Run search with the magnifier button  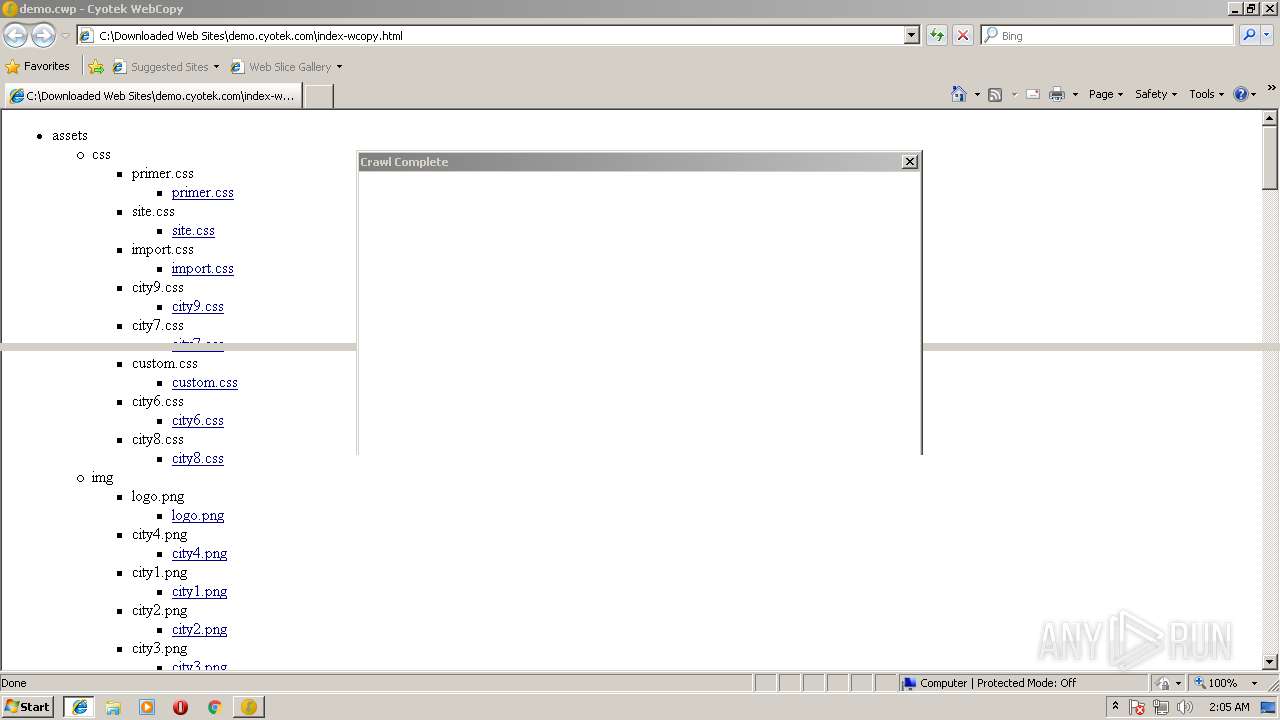click(1248, 35)
